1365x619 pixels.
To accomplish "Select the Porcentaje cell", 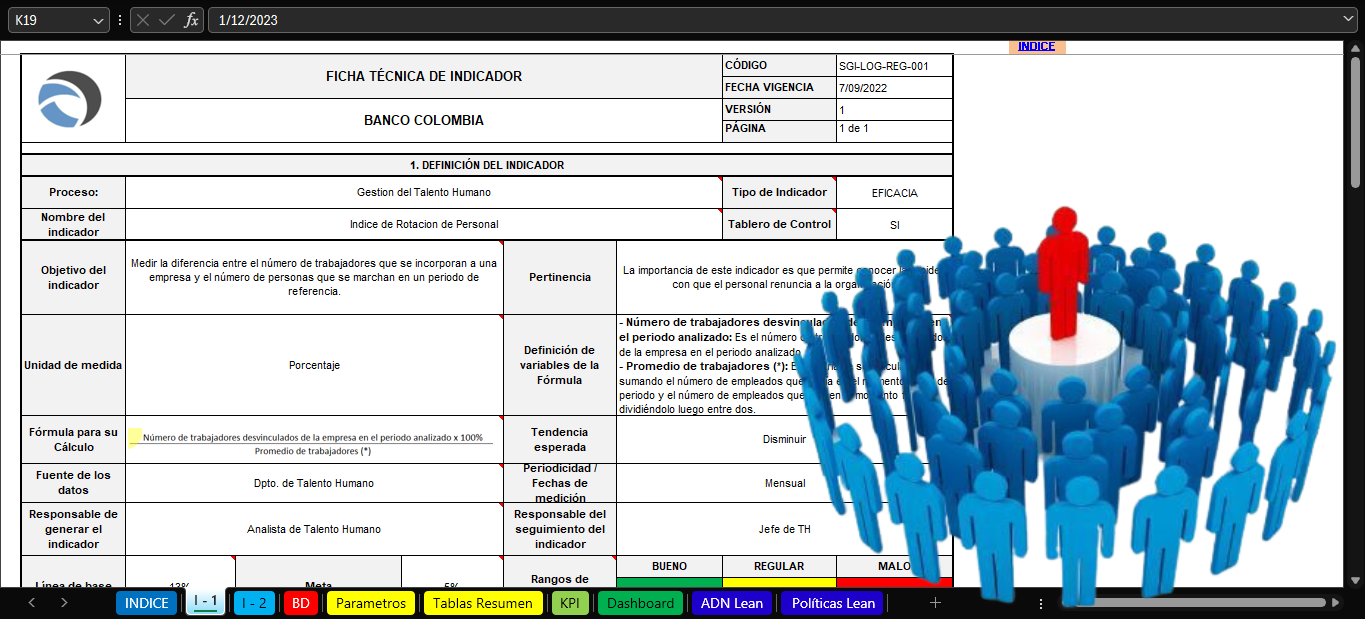I will pyautogui.click(x=314, y=365).
